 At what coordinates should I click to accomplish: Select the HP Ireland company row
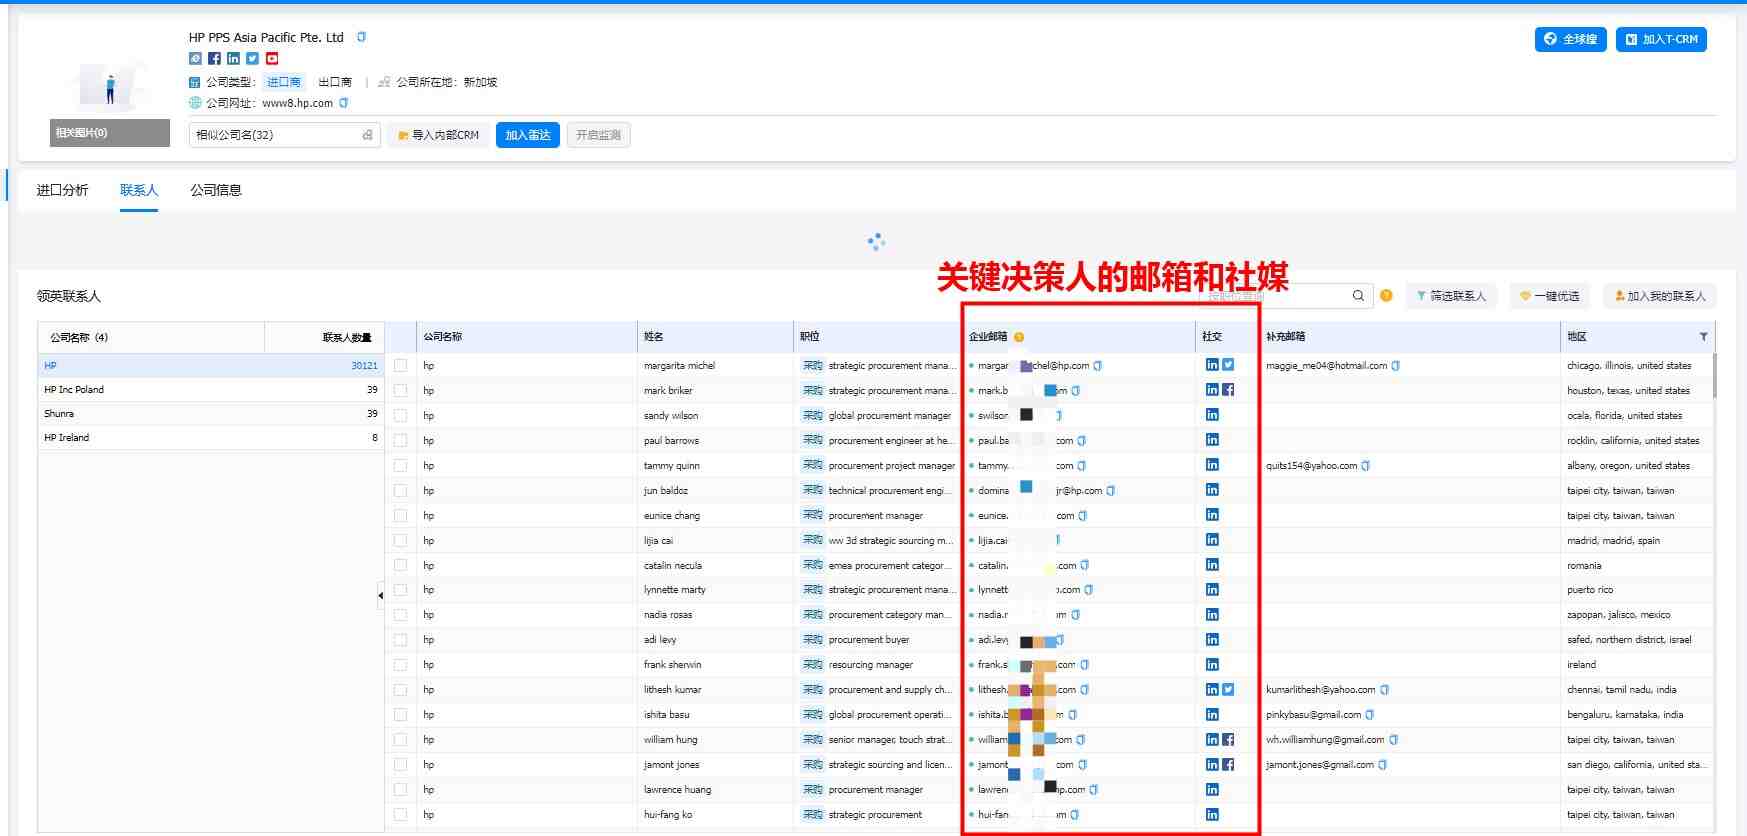click(211, 438)
